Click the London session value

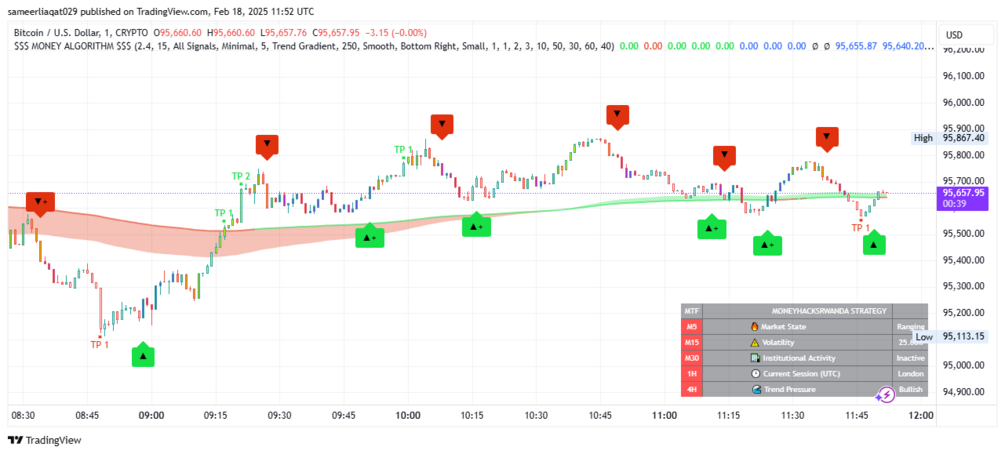pyautogui.click(x=911, y=374)
